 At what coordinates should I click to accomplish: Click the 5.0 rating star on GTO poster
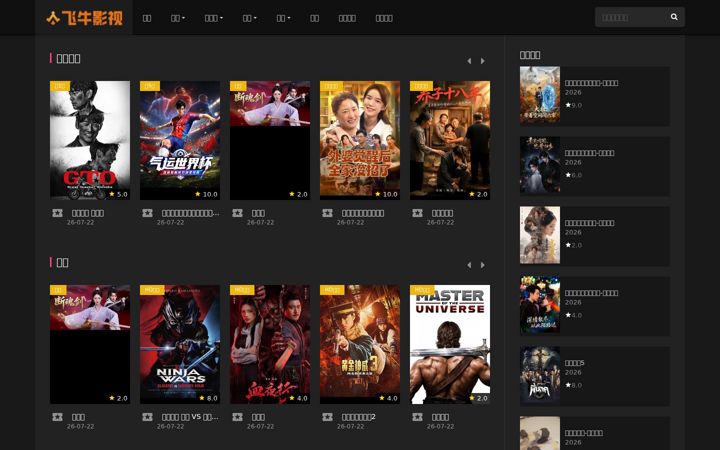(x=112, y=194)
